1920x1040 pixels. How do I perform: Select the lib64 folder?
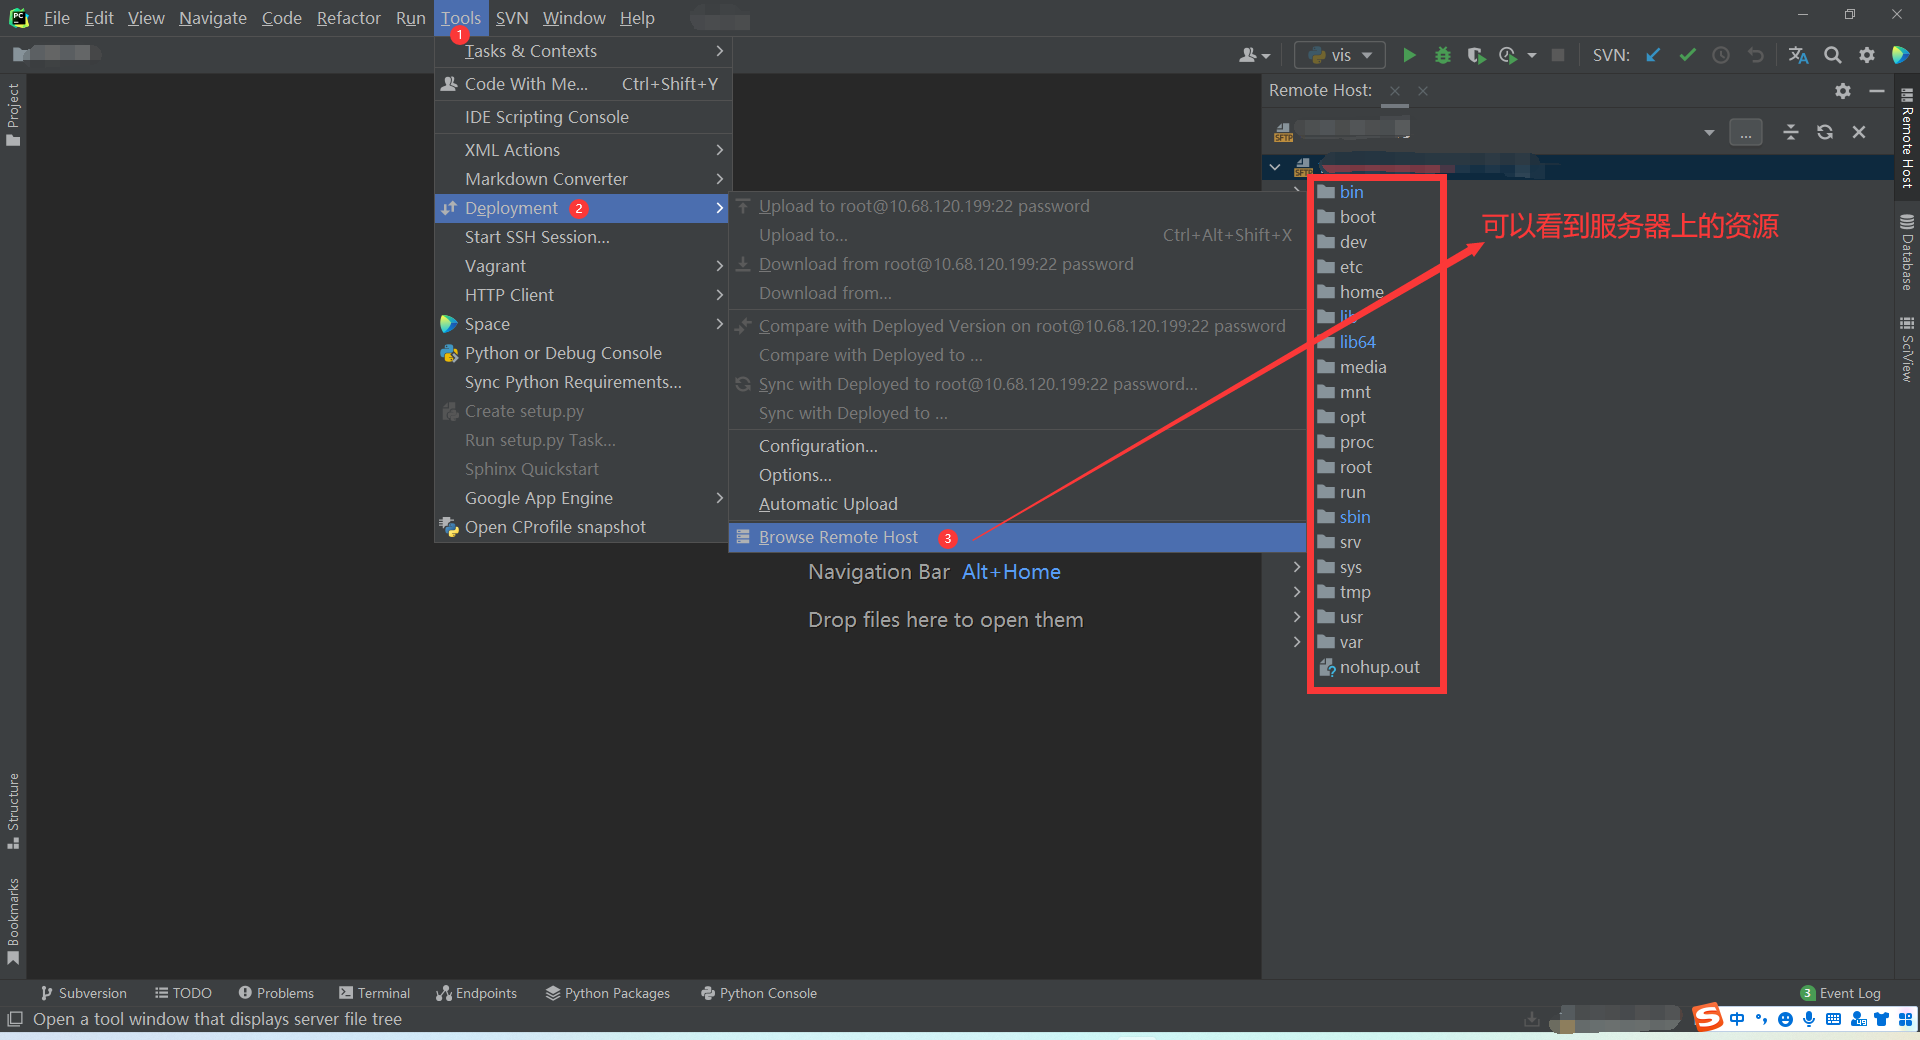pos(1347,342)
